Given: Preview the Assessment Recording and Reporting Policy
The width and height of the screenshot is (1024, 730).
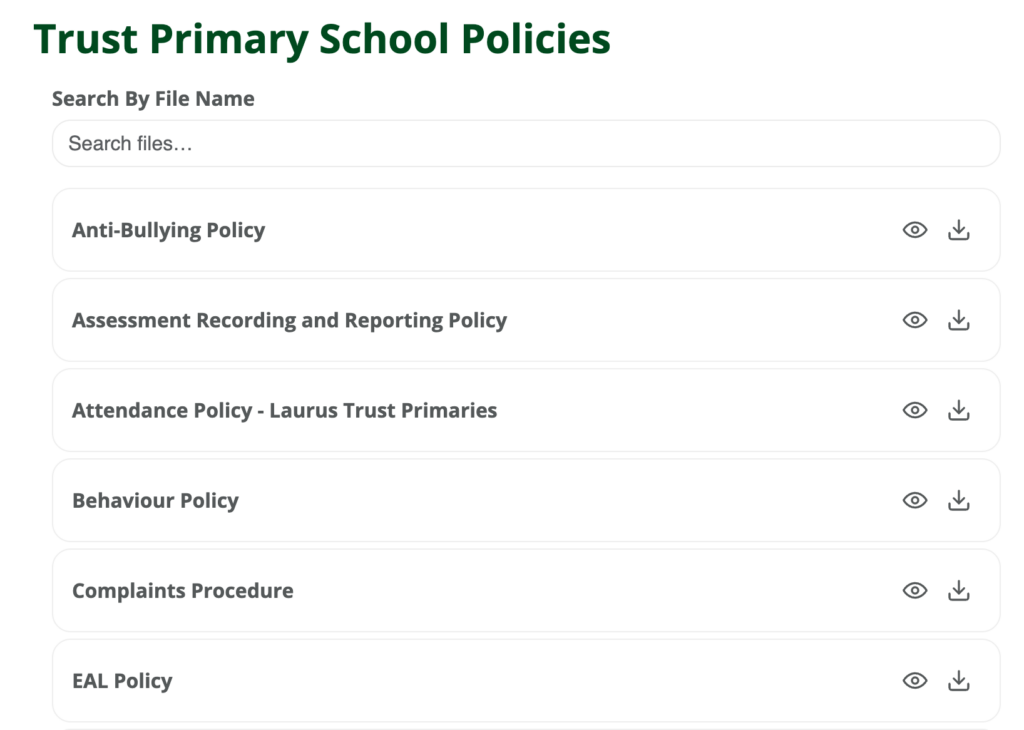Looking at the screenshot, I should pyautogui.click(x=916, y=320).
